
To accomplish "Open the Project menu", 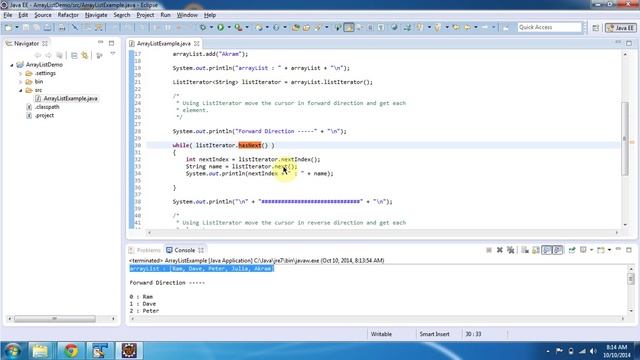I will tap(145, 15).
